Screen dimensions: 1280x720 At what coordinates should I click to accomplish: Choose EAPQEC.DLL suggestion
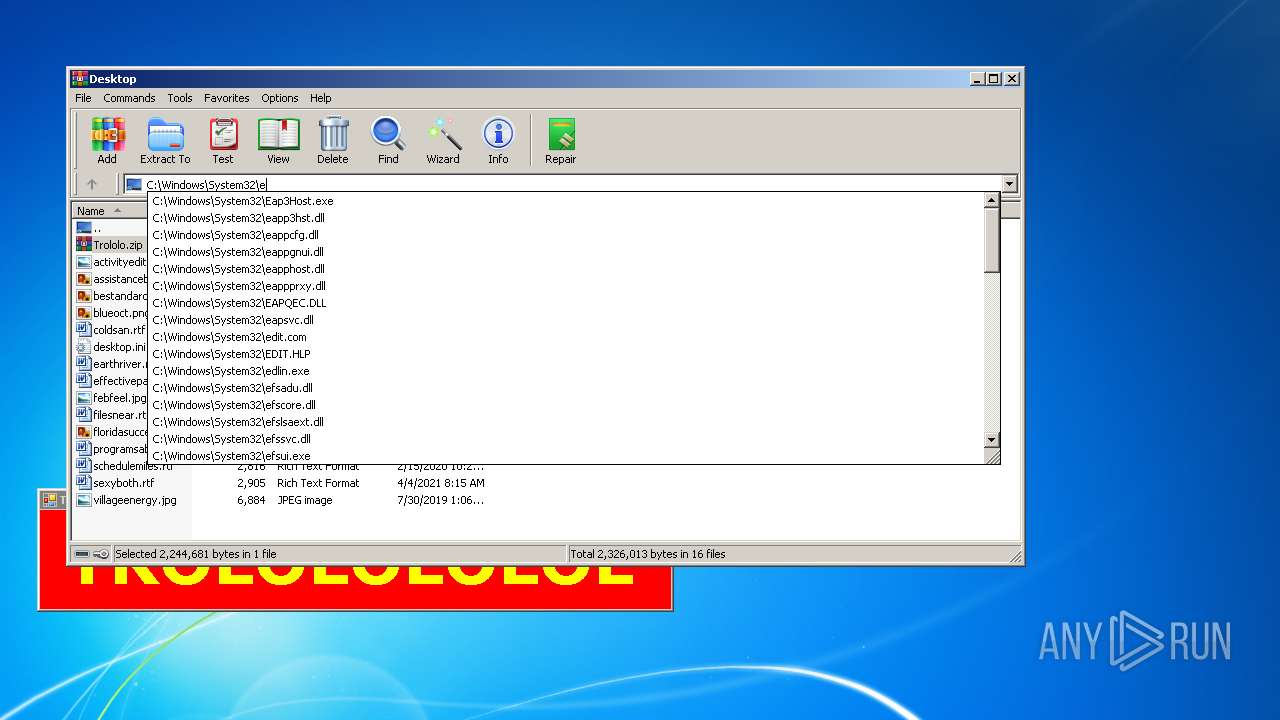(566, 303)
